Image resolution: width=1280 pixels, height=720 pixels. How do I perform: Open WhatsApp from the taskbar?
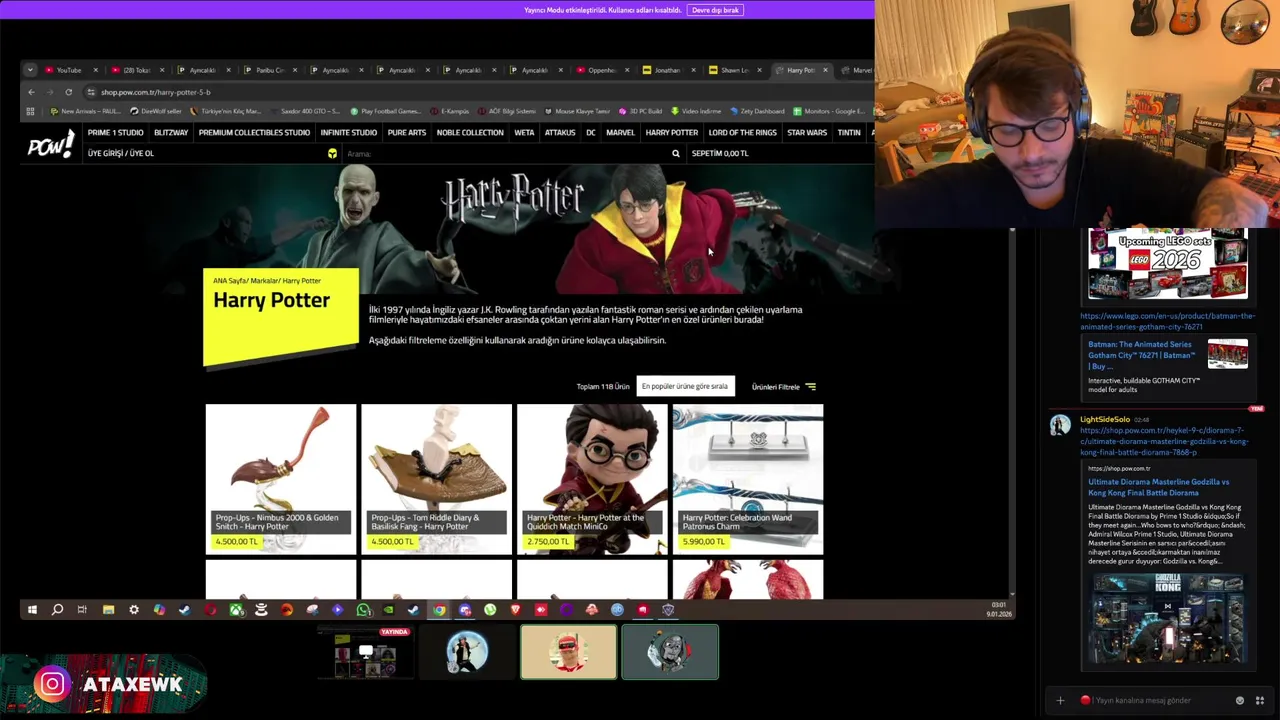pyautogui.click(x=363, y=609)
